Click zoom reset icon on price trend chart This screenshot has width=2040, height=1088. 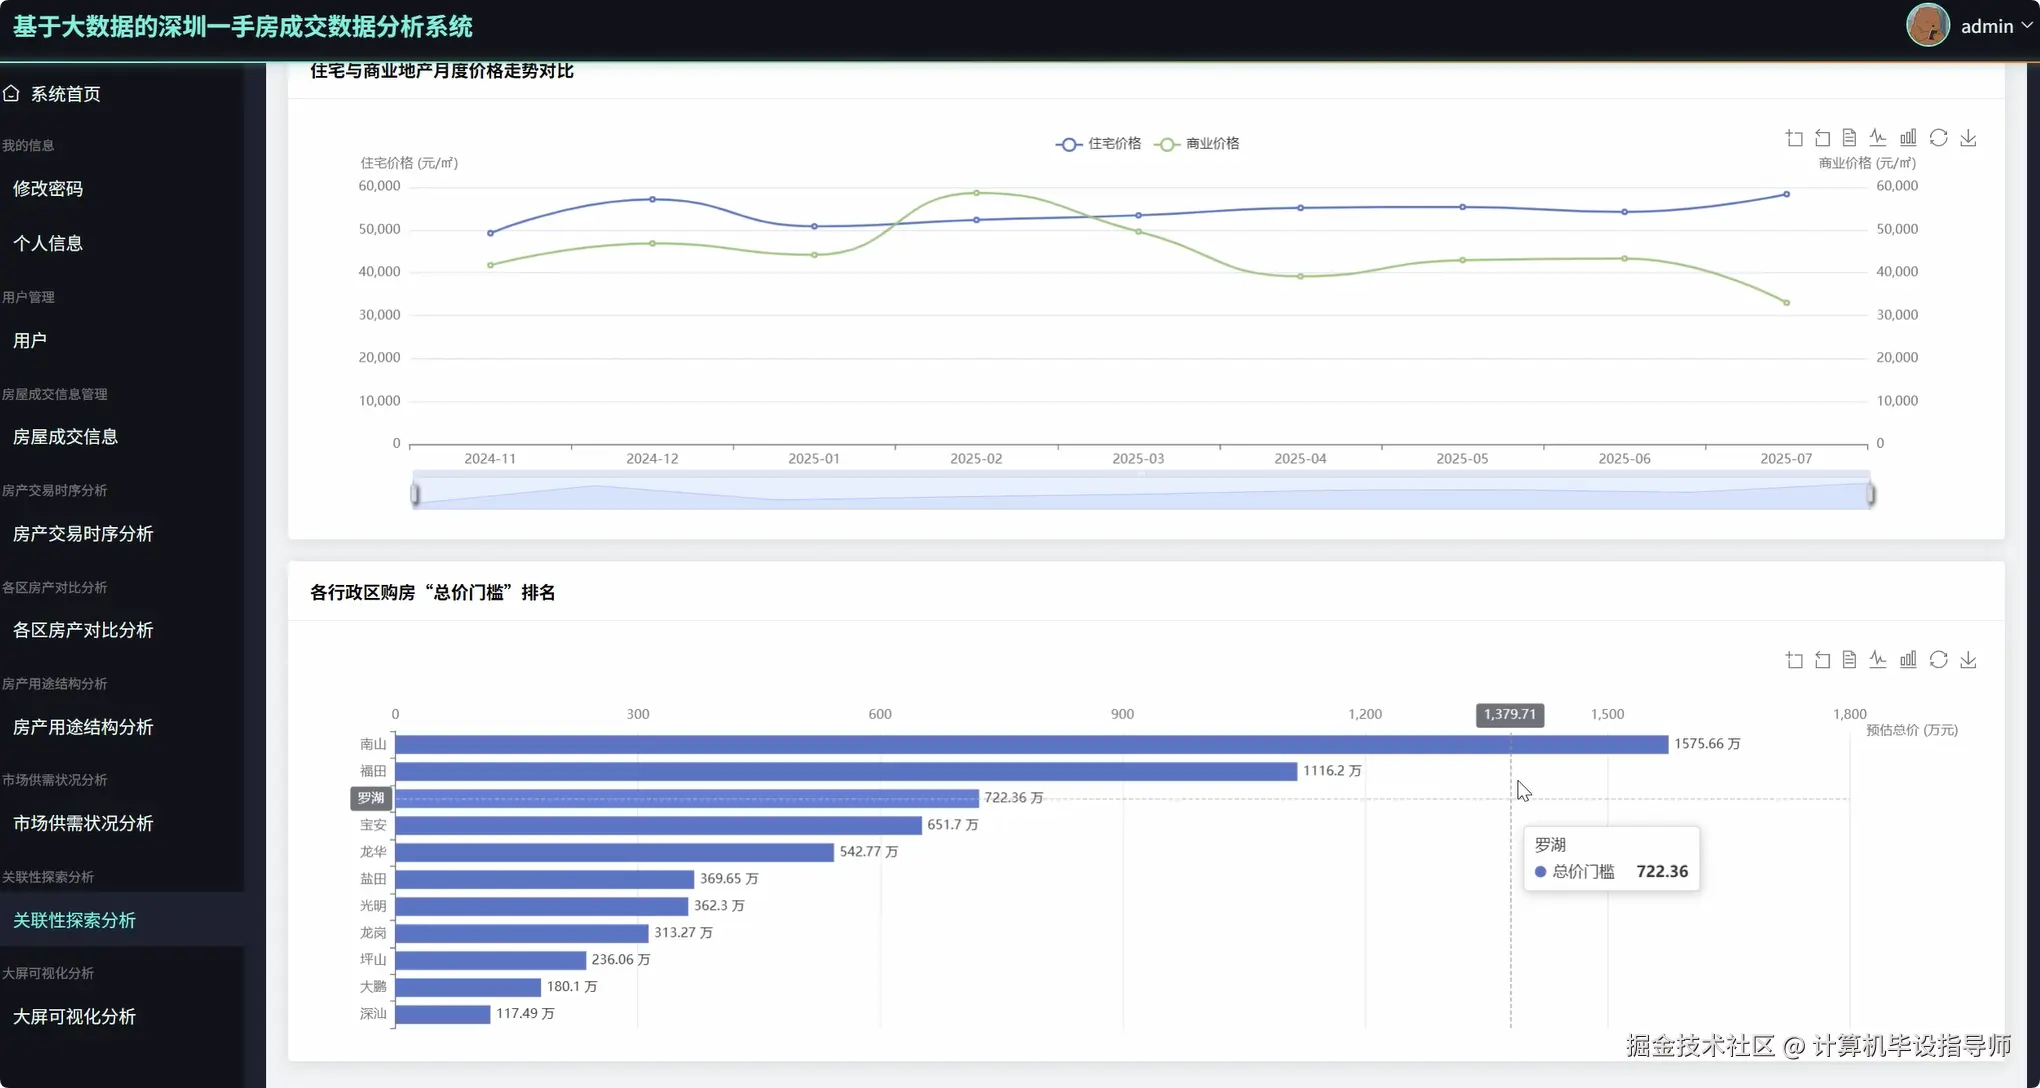click(1822, 138)
